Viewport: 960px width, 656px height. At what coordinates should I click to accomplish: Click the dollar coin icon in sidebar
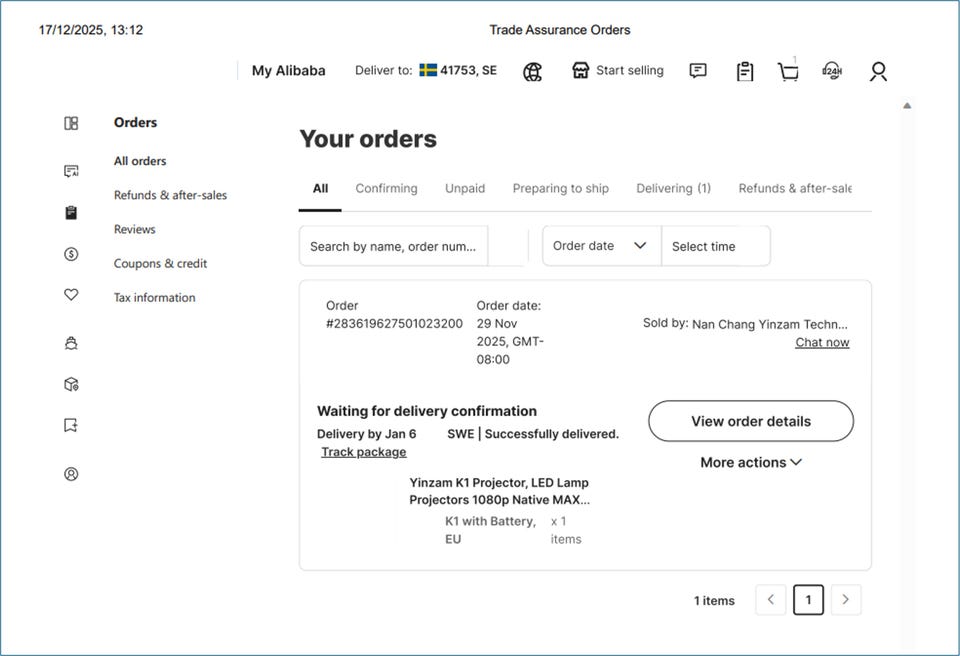[x=71, y=254]
